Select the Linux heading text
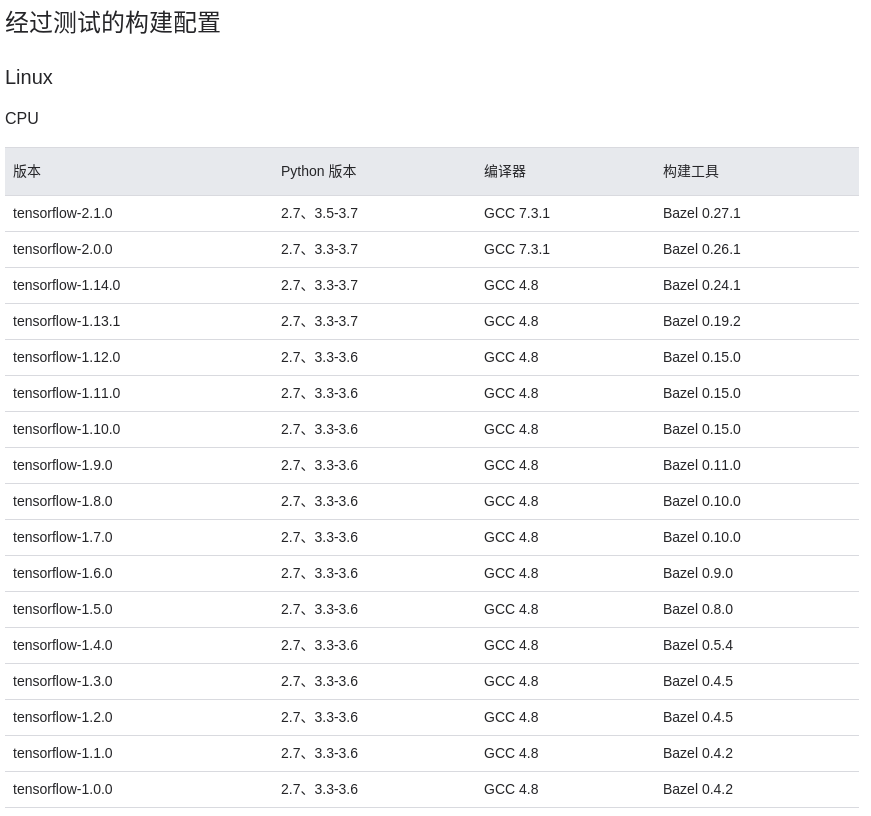This screenshot has height=816, width=871. [x=29, y=77]
